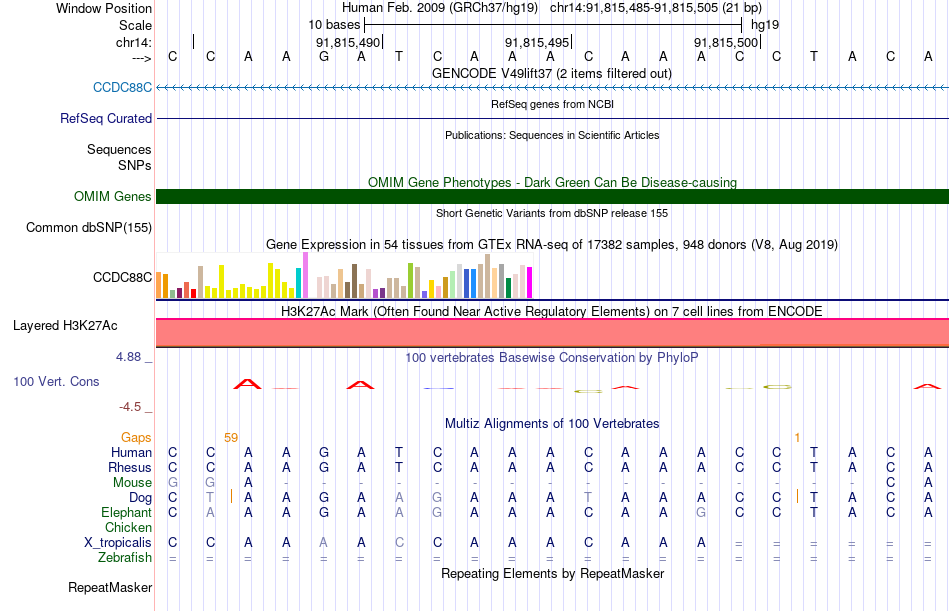
Task: Click the magenta bar ending the GTEx chart
Action: coord(529,282)
